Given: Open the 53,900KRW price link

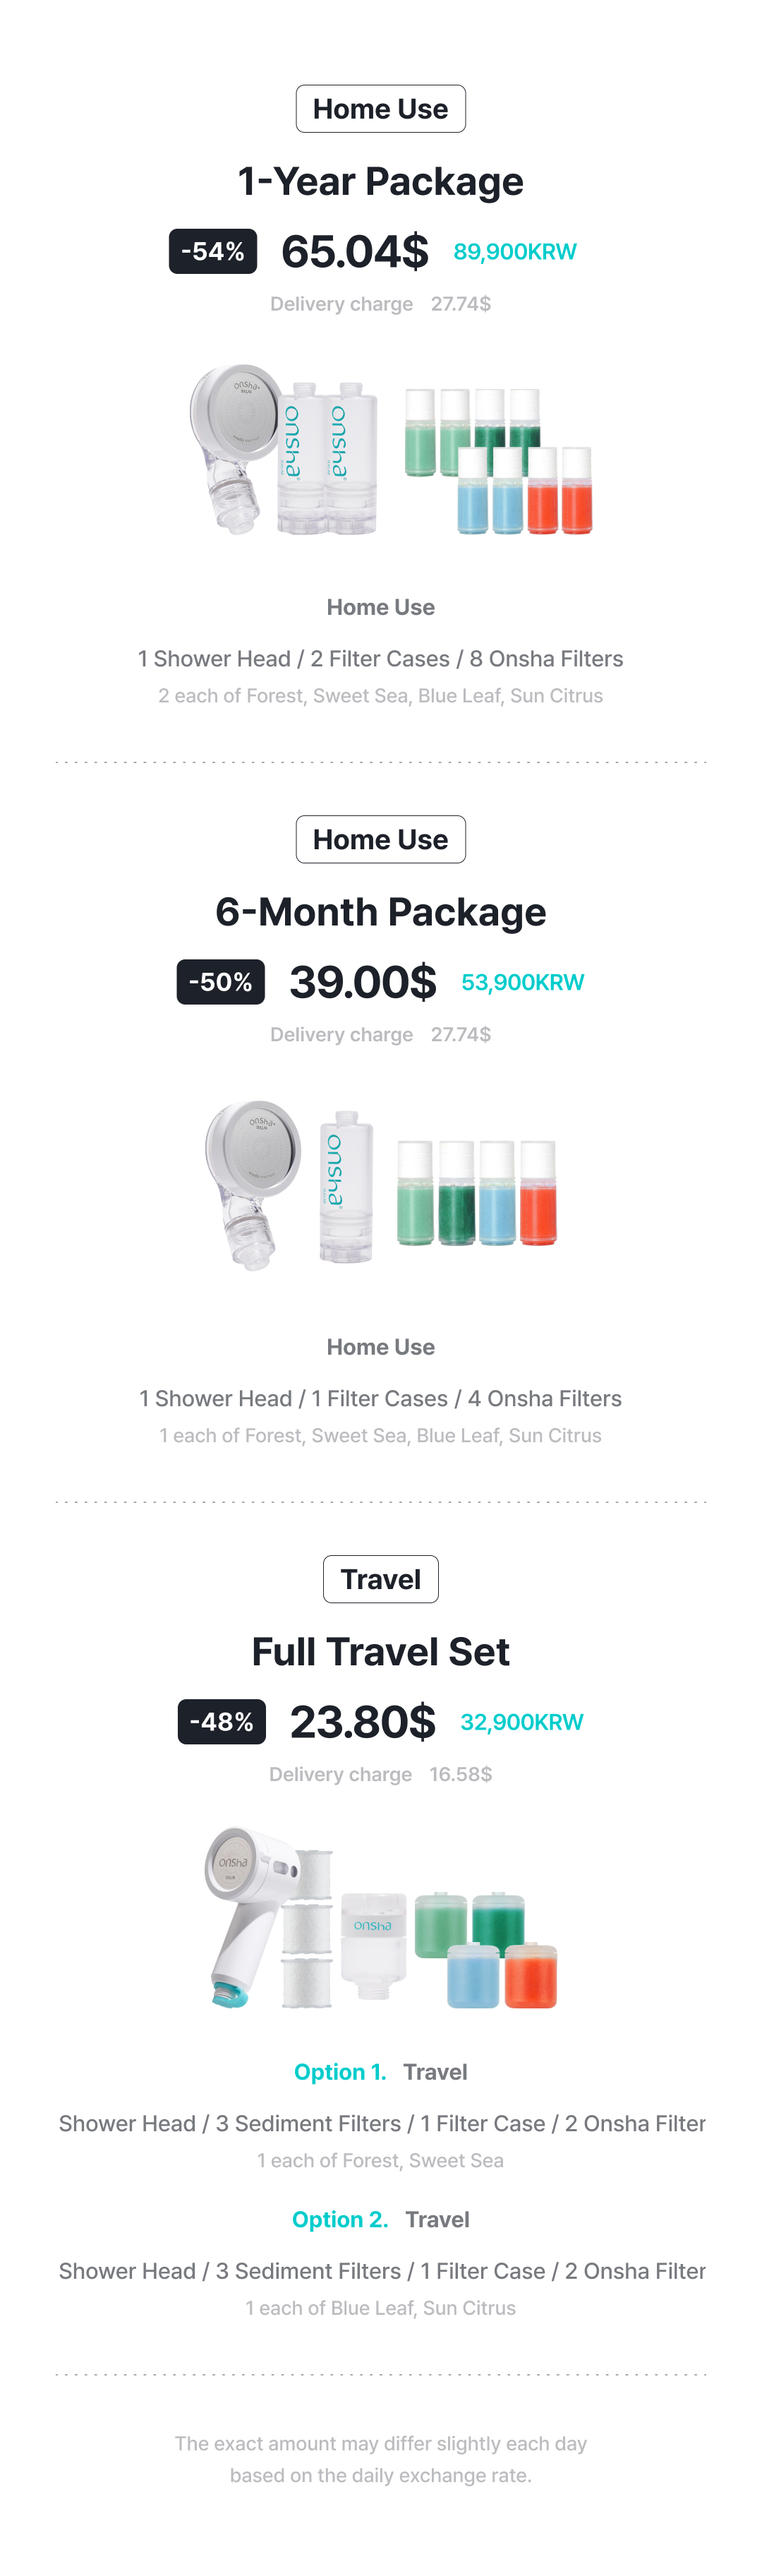Looking at the screenshot, I should tap(522, 982).
